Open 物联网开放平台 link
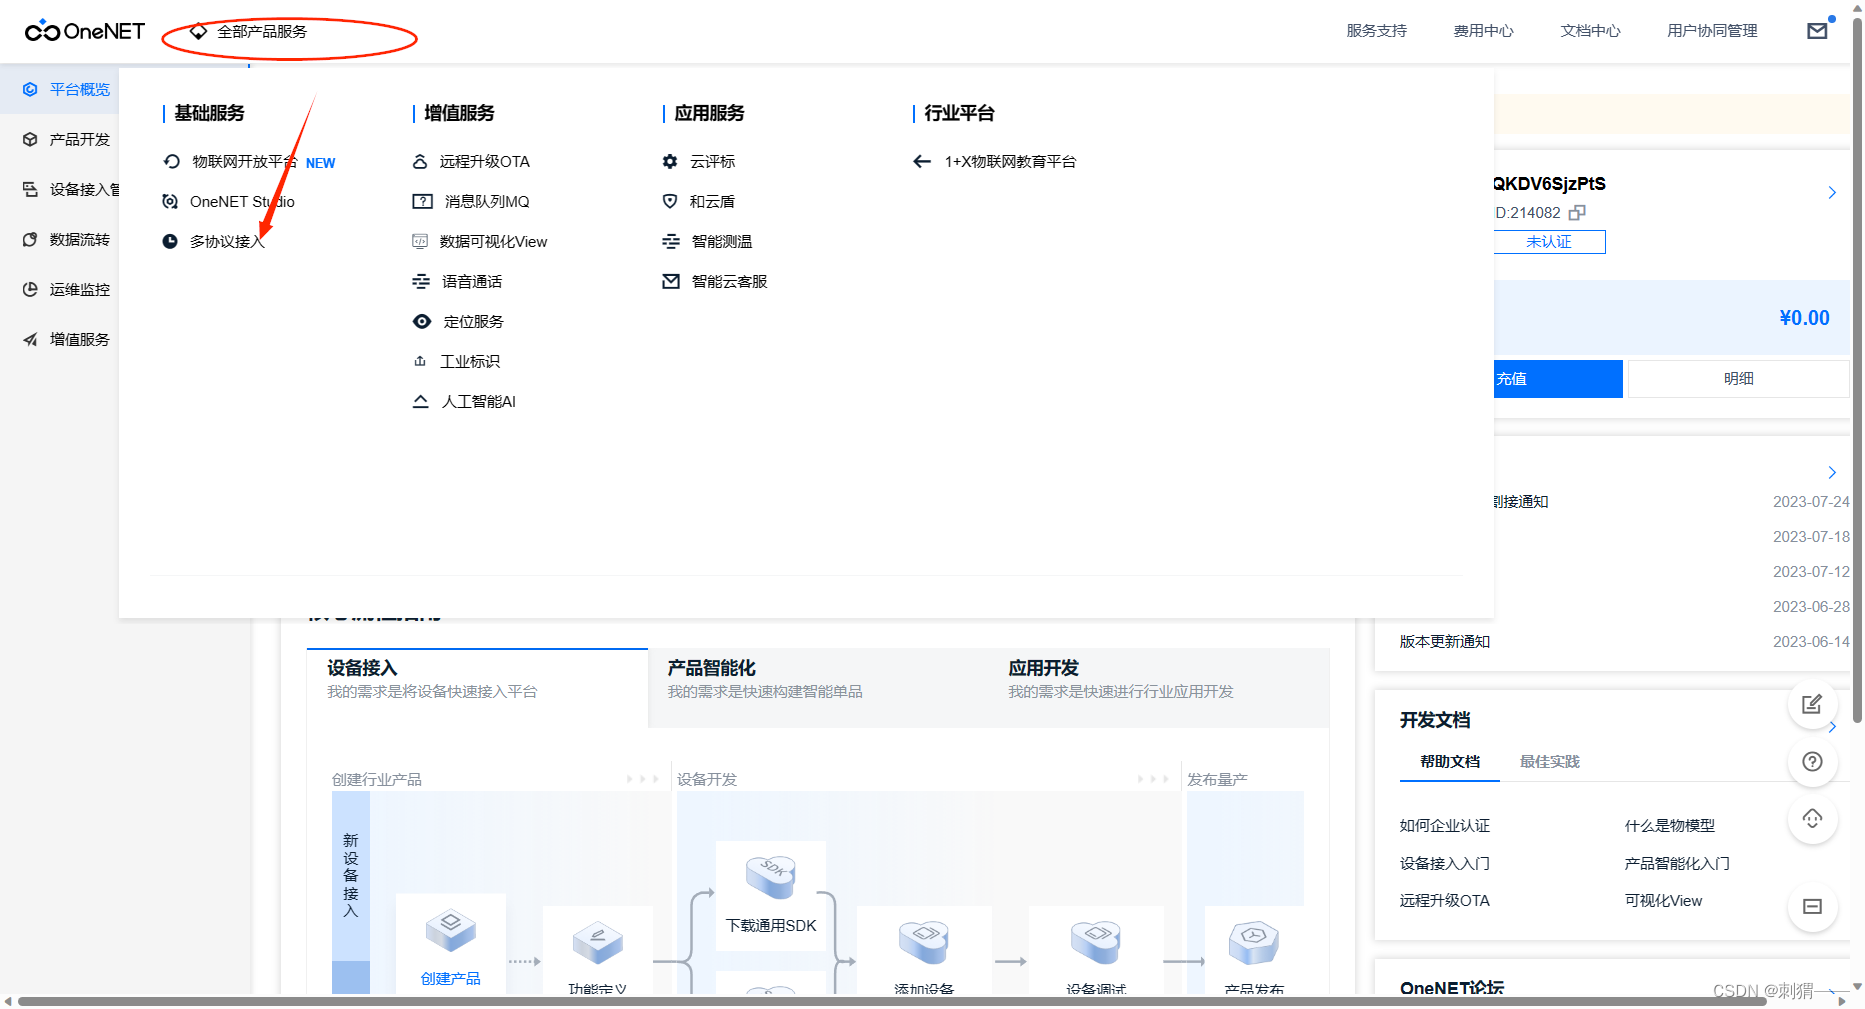This screenshot has height=1009, width=1865. point(245,161)
